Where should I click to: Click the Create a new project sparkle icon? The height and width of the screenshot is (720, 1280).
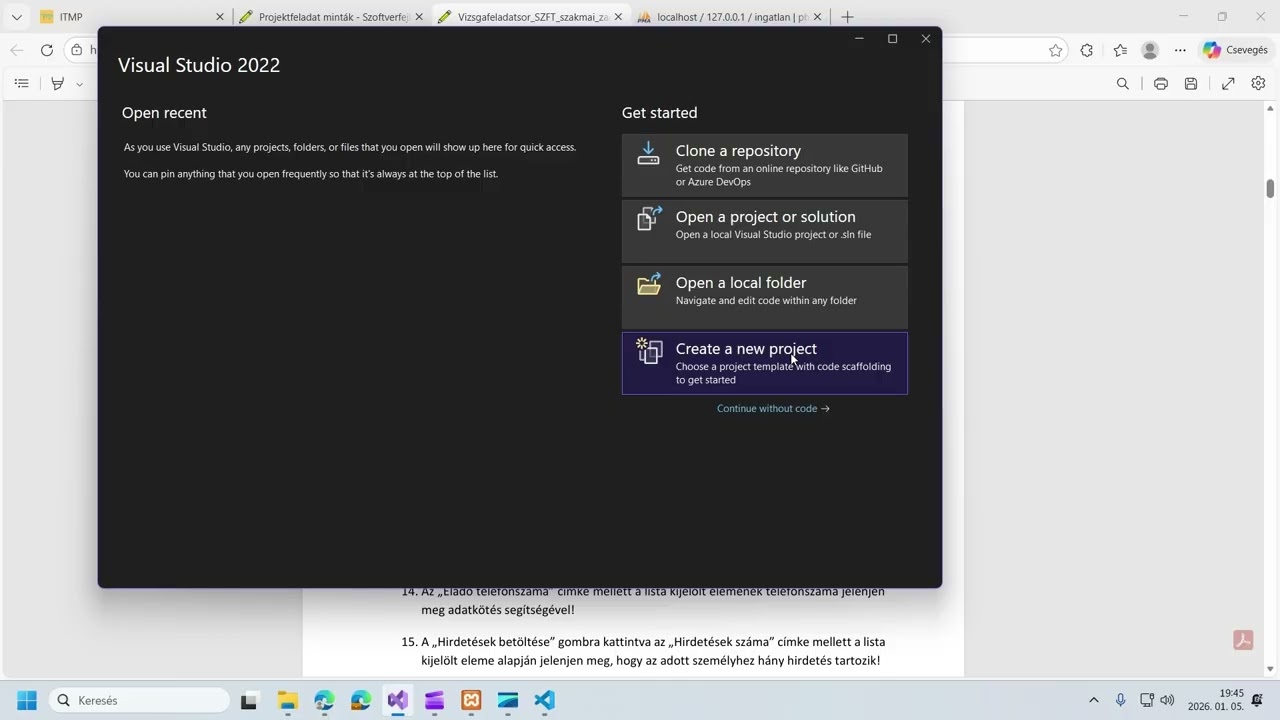click(649, 350)
